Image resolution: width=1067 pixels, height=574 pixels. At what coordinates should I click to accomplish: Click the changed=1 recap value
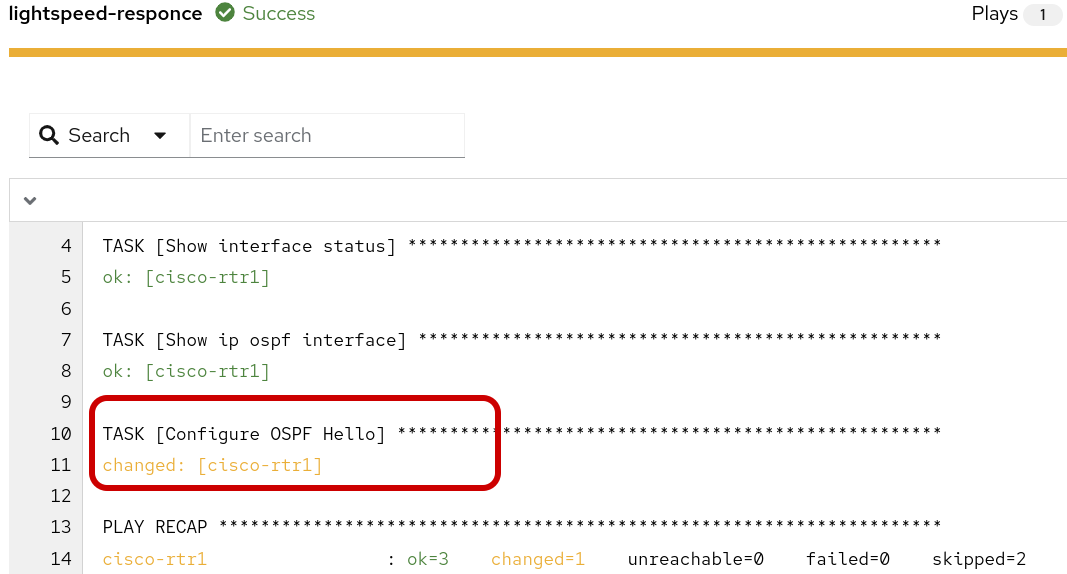click(537, 559)
